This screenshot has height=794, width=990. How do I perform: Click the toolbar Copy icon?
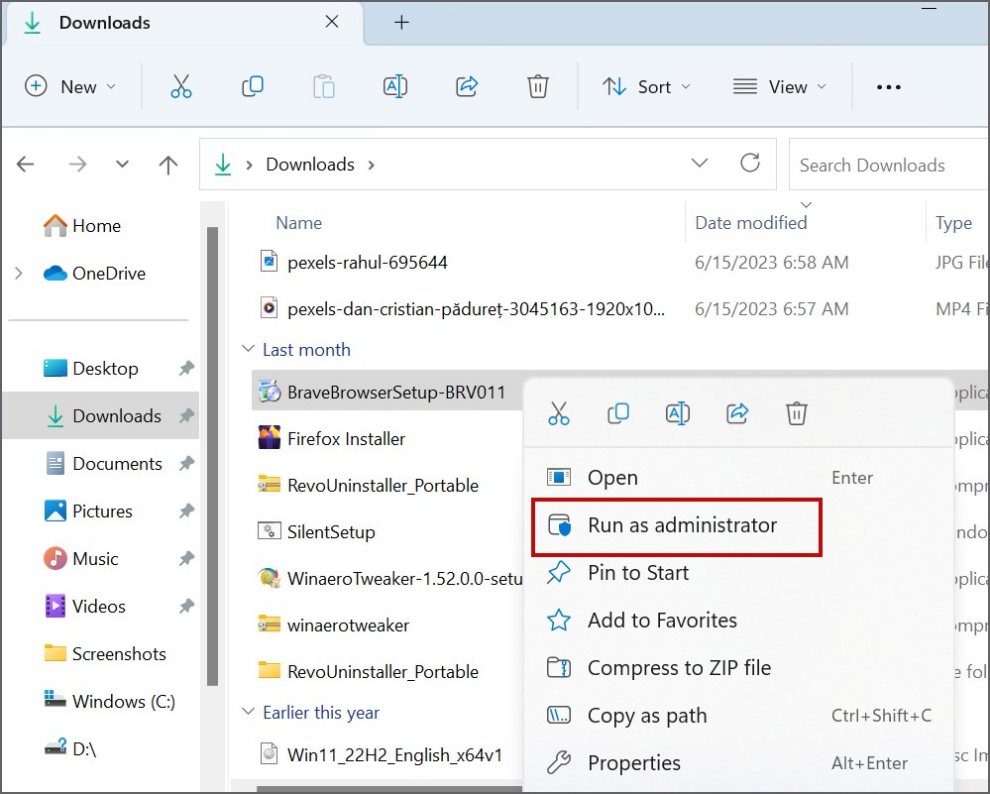[x=252, y=87]
